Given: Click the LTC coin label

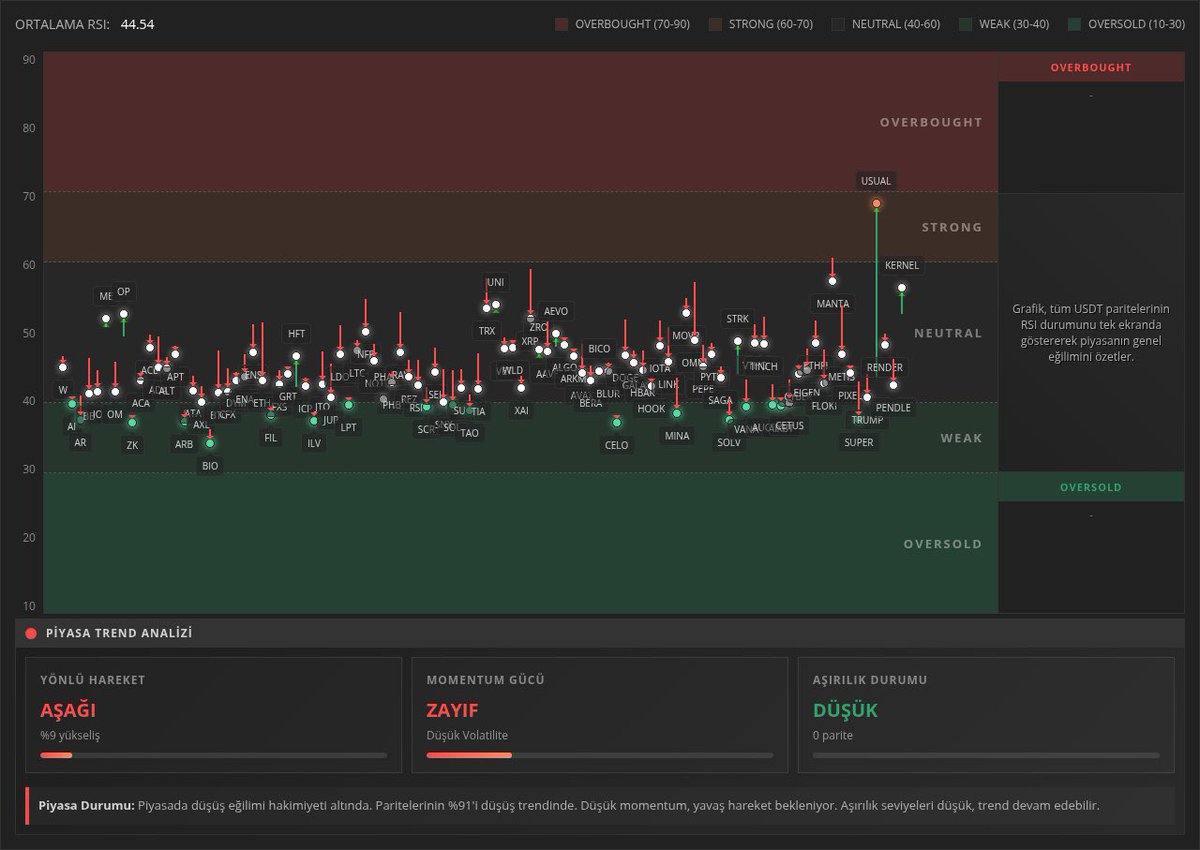Looking at the screenshot, I should click(x=357, y=372).
